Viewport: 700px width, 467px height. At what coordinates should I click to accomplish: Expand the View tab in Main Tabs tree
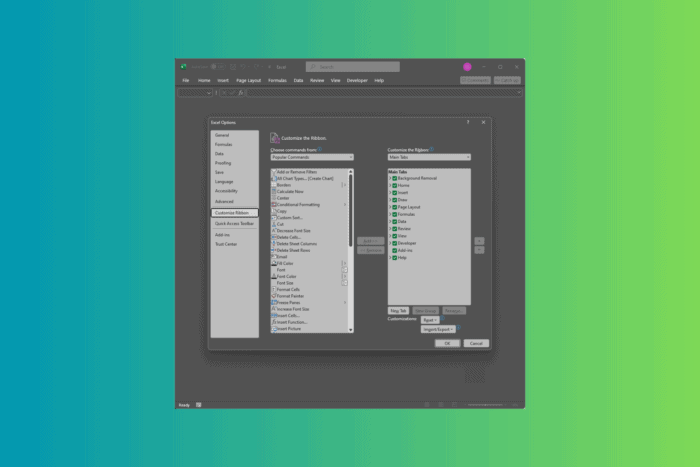tap(390, 236)
